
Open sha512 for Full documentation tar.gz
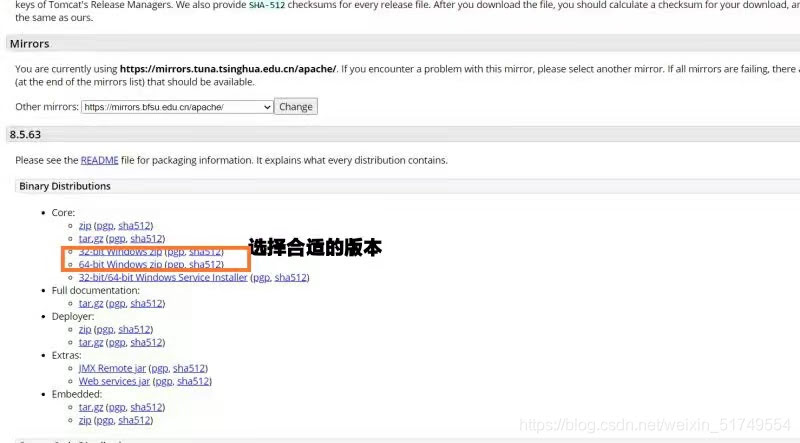[x=147, y=303]
